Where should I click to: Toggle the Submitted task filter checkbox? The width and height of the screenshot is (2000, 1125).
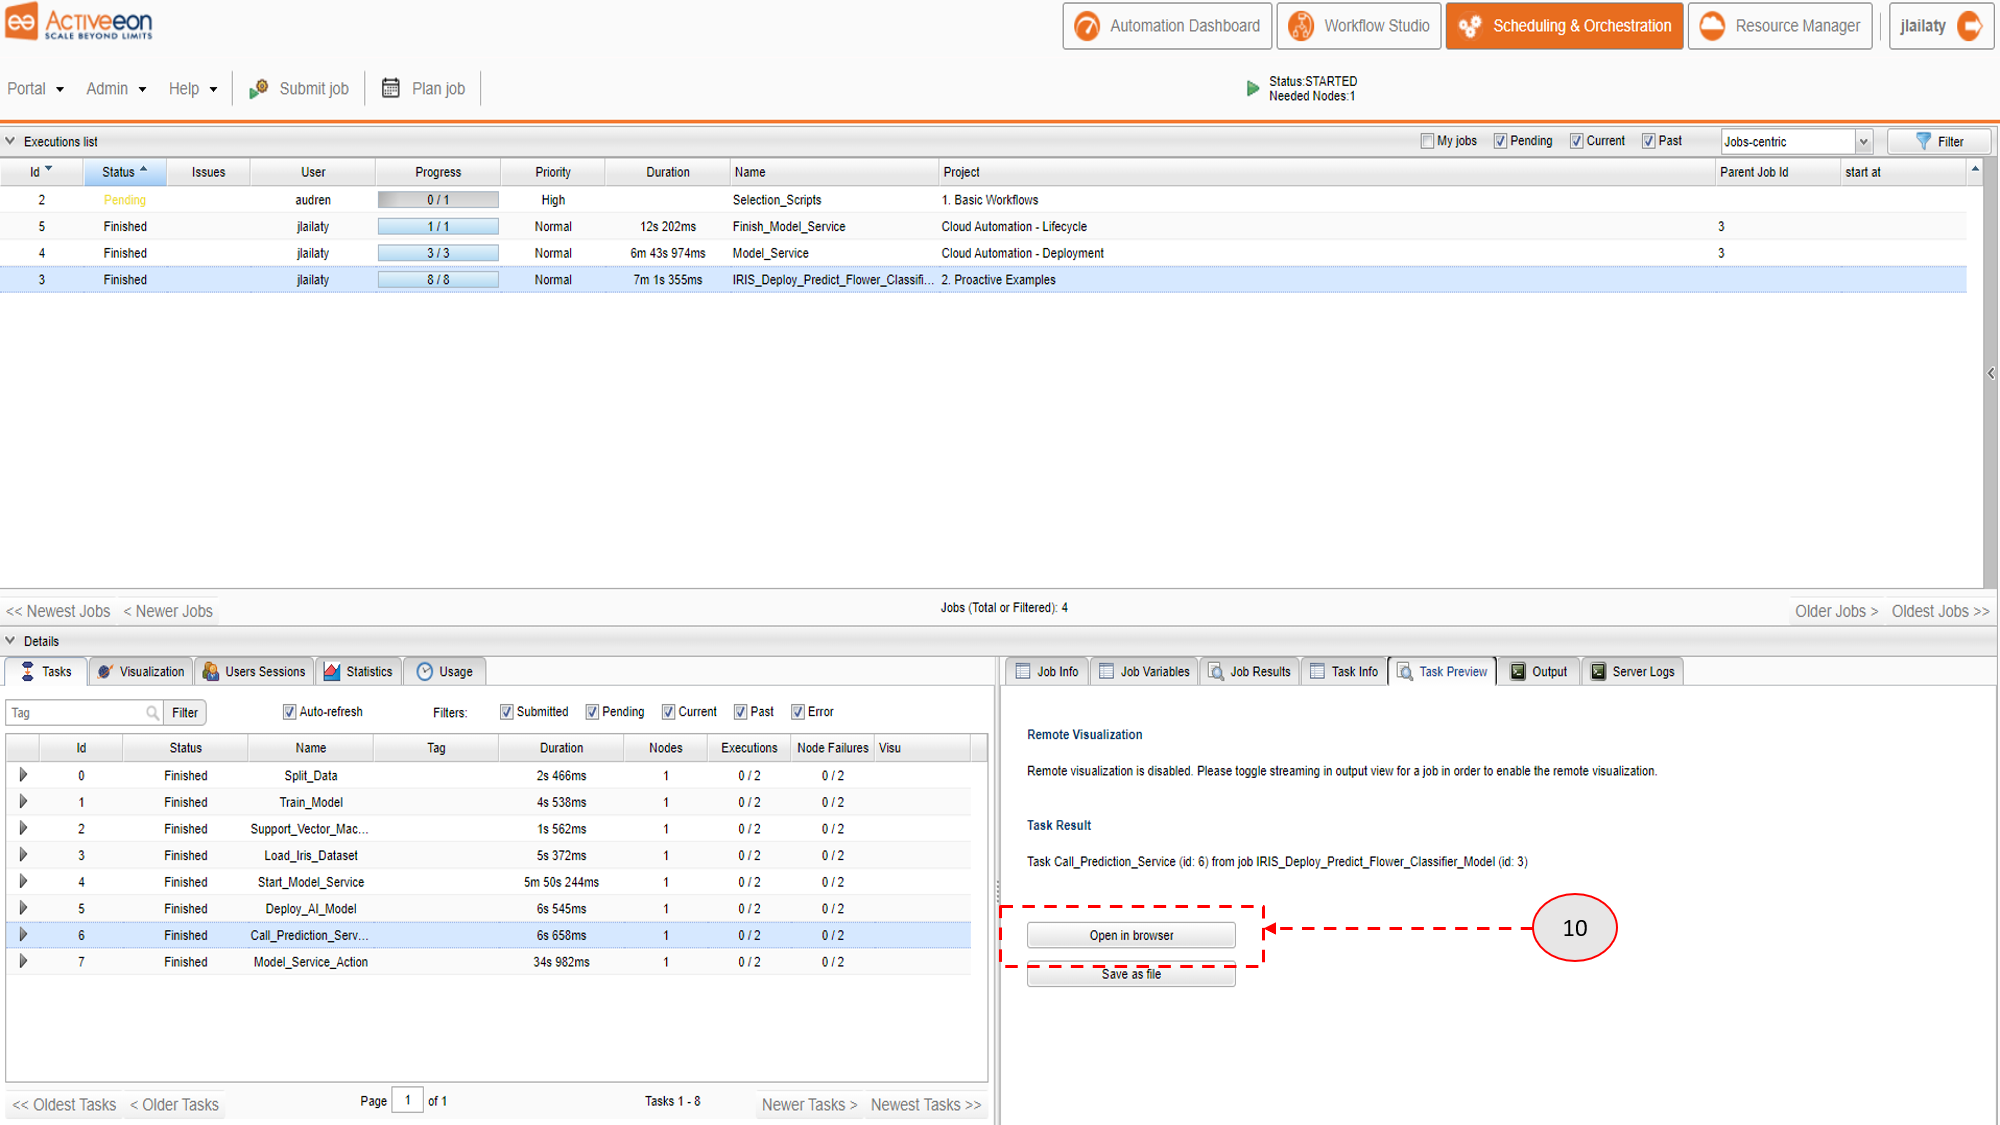506,712
